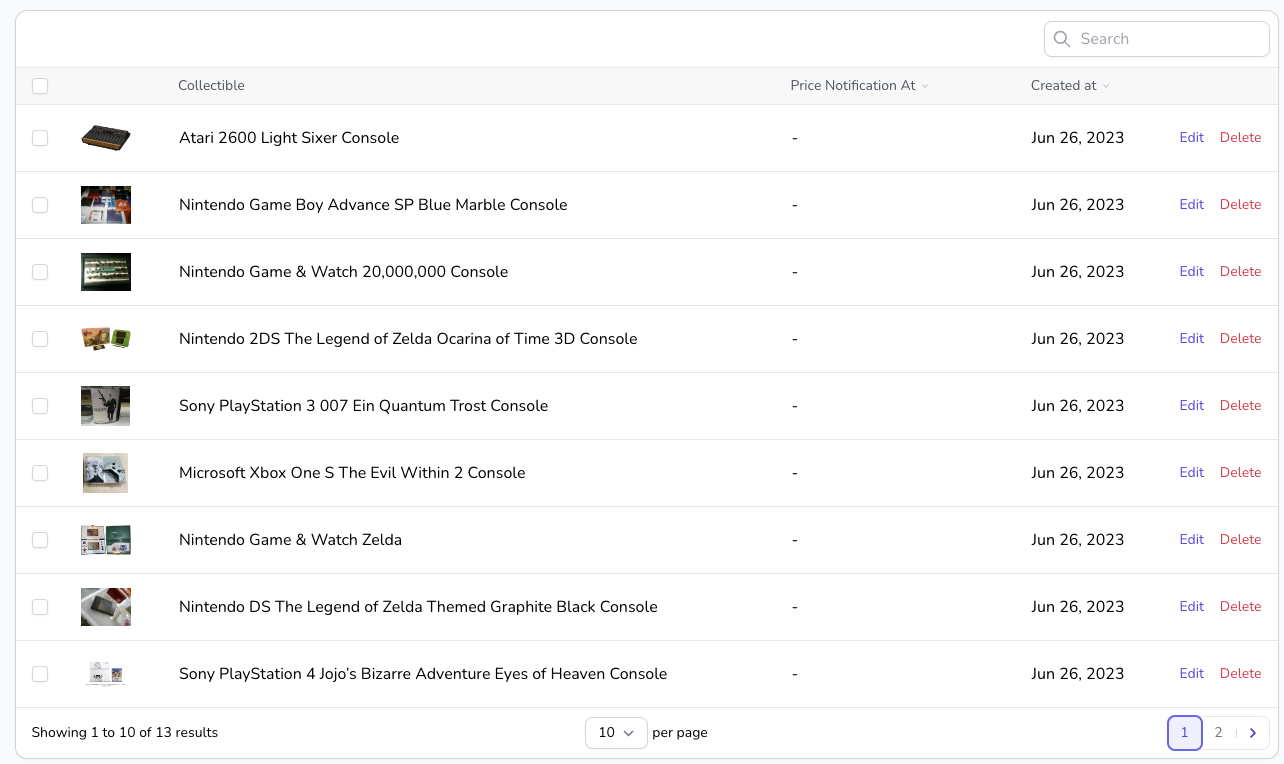Check the PlayStation 4 Jojo's Bizarre Adventure checkbox
The width and height of the screenshot is (1284, 764).
(40, 674)
